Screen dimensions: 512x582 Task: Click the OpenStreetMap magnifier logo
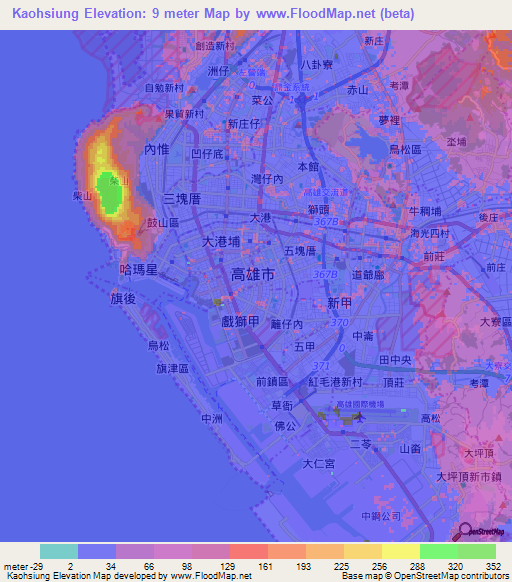point(479,532)
